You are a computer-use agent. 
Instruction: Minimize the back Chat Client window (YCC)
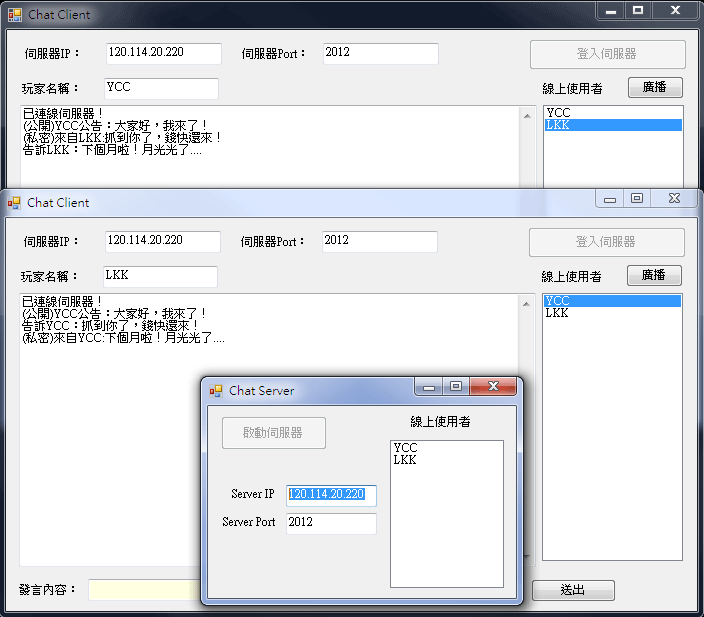click(611, 11)
